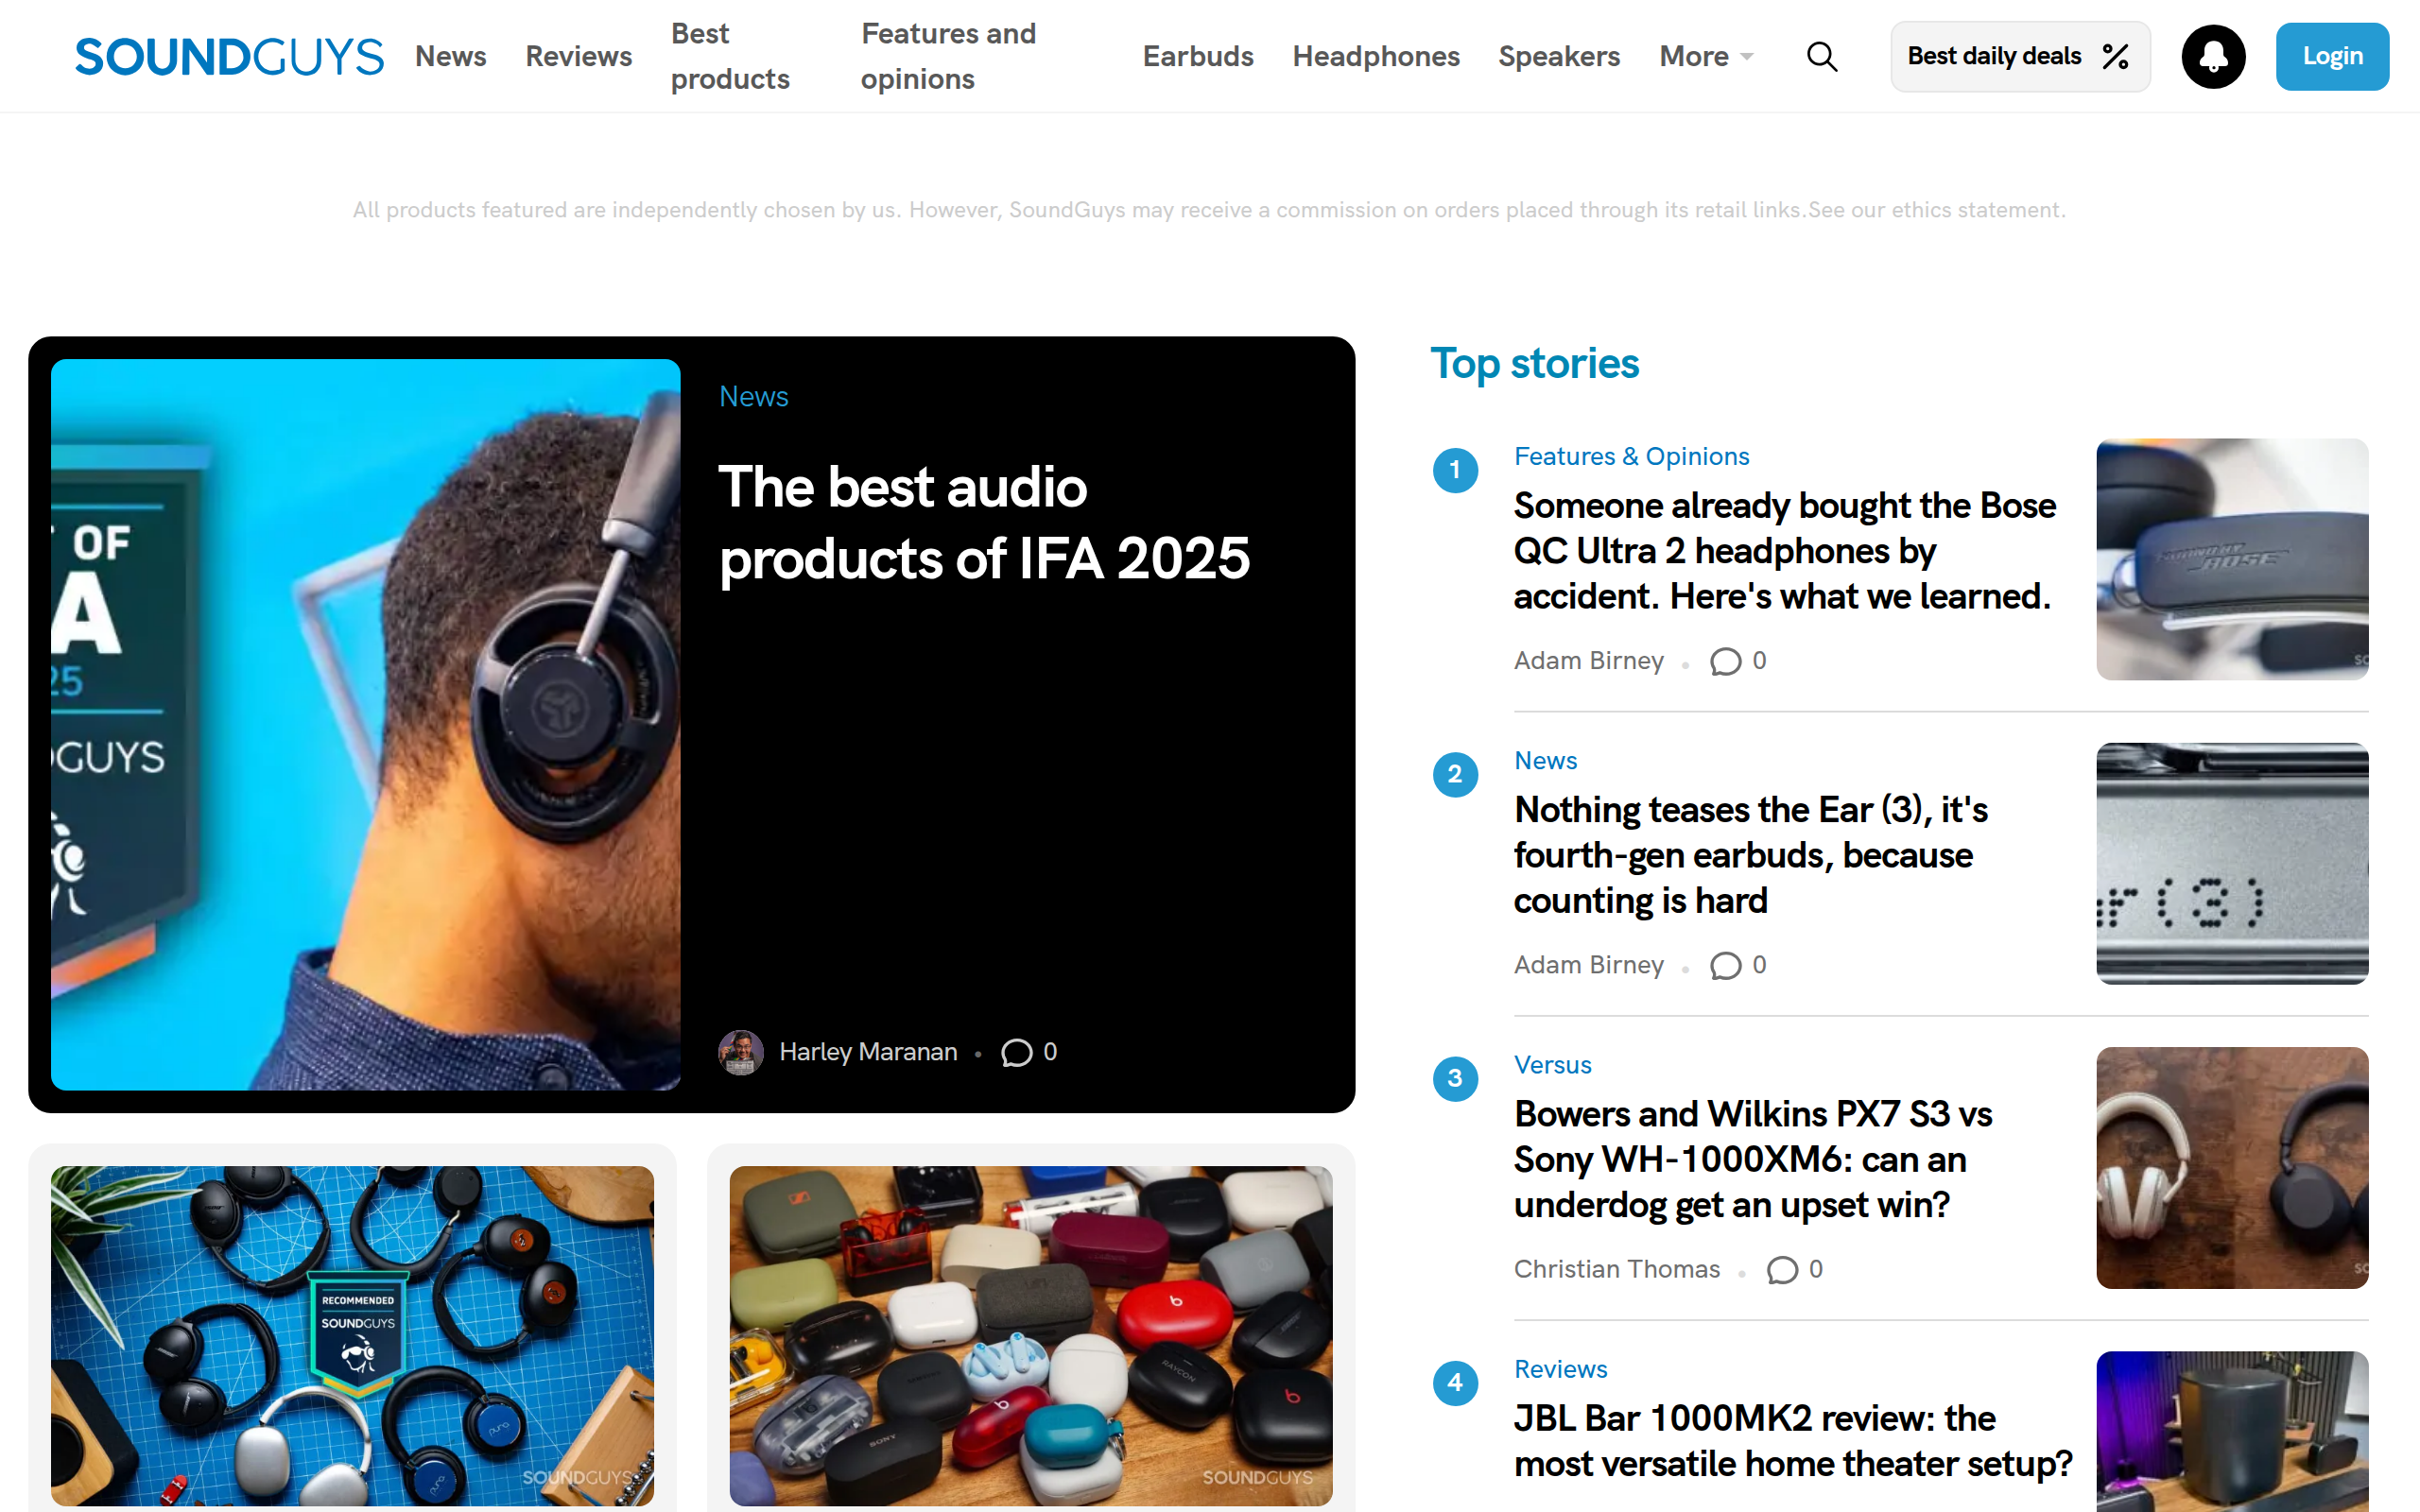The height and width of the screenshot is (1512, 2420).
Task: Click percent icon in Best daily deals
Action: point(2114,57)
